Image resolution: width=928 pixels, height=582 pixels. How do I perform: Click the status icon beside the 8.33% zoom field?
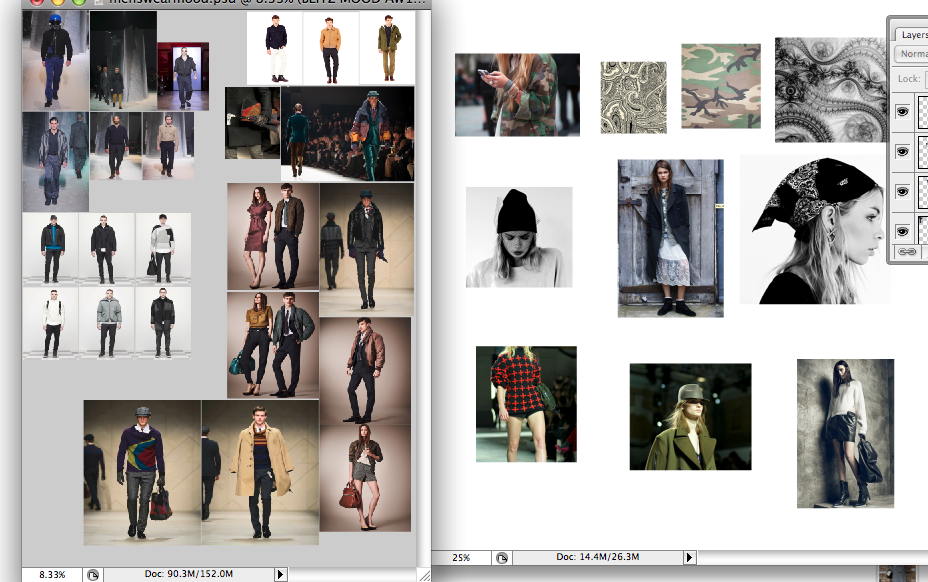coord(91,574)
